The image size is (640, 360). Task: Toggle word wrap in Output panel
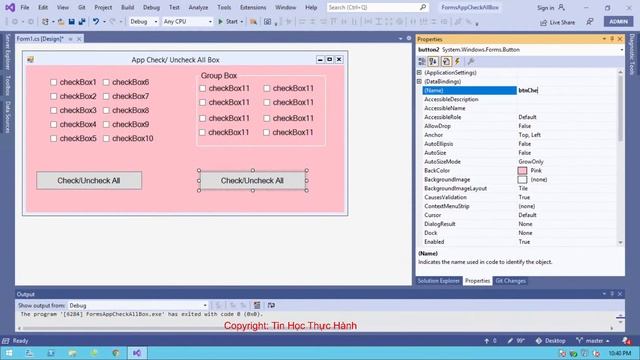click(271, 305)
